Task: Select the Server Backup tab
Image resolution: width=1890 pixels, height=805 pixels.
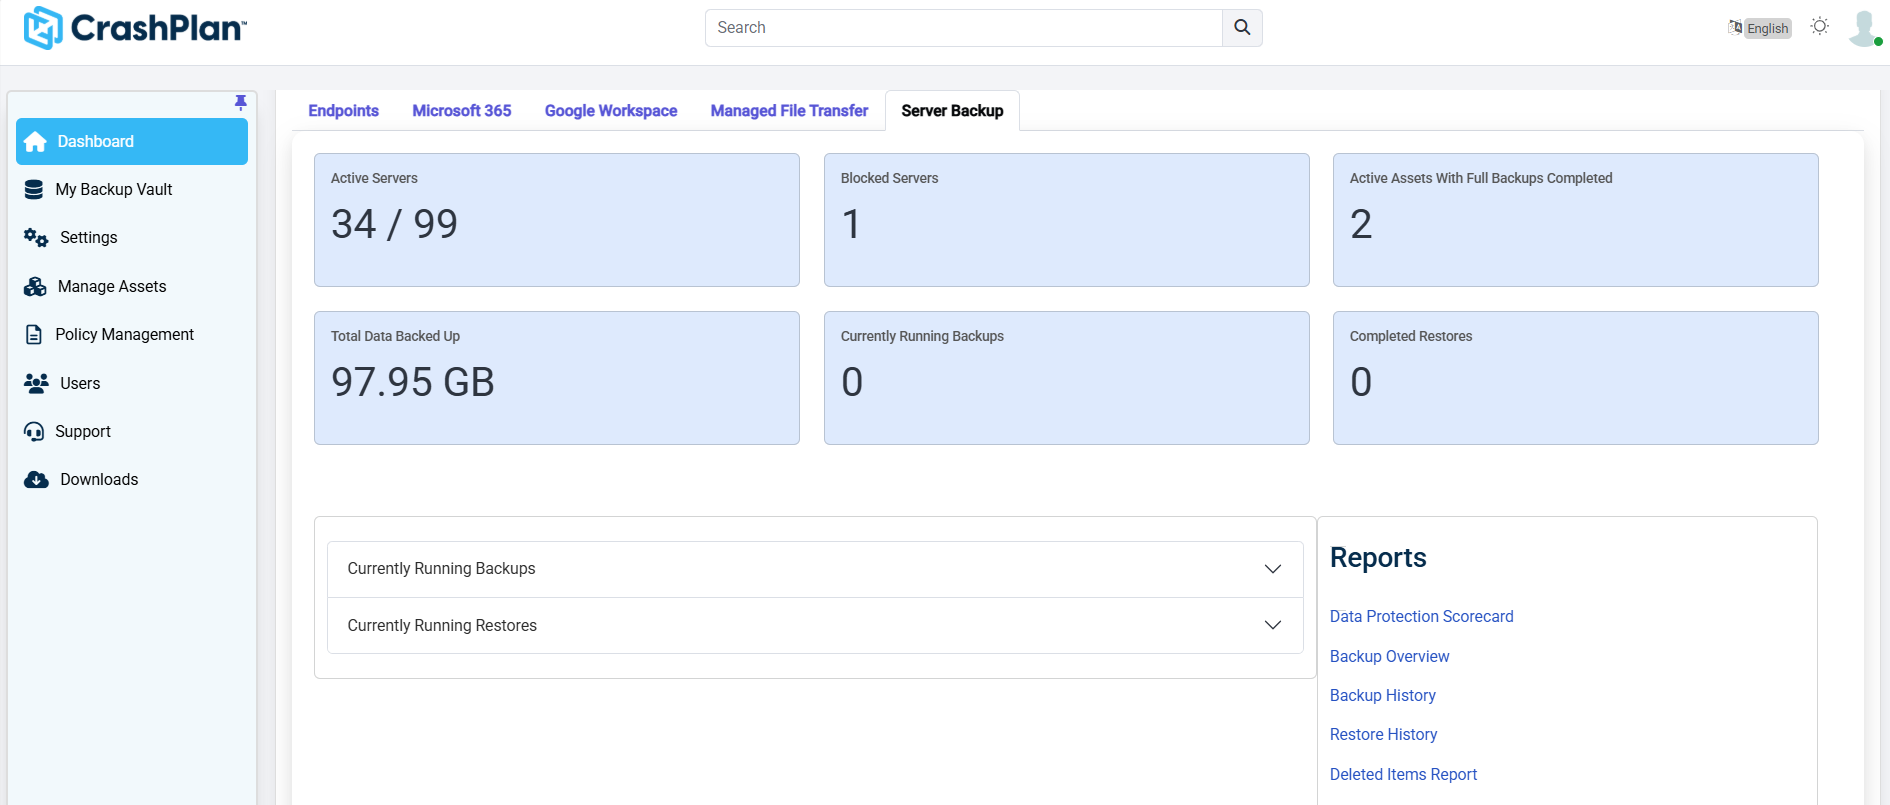Action: point(952,111)
